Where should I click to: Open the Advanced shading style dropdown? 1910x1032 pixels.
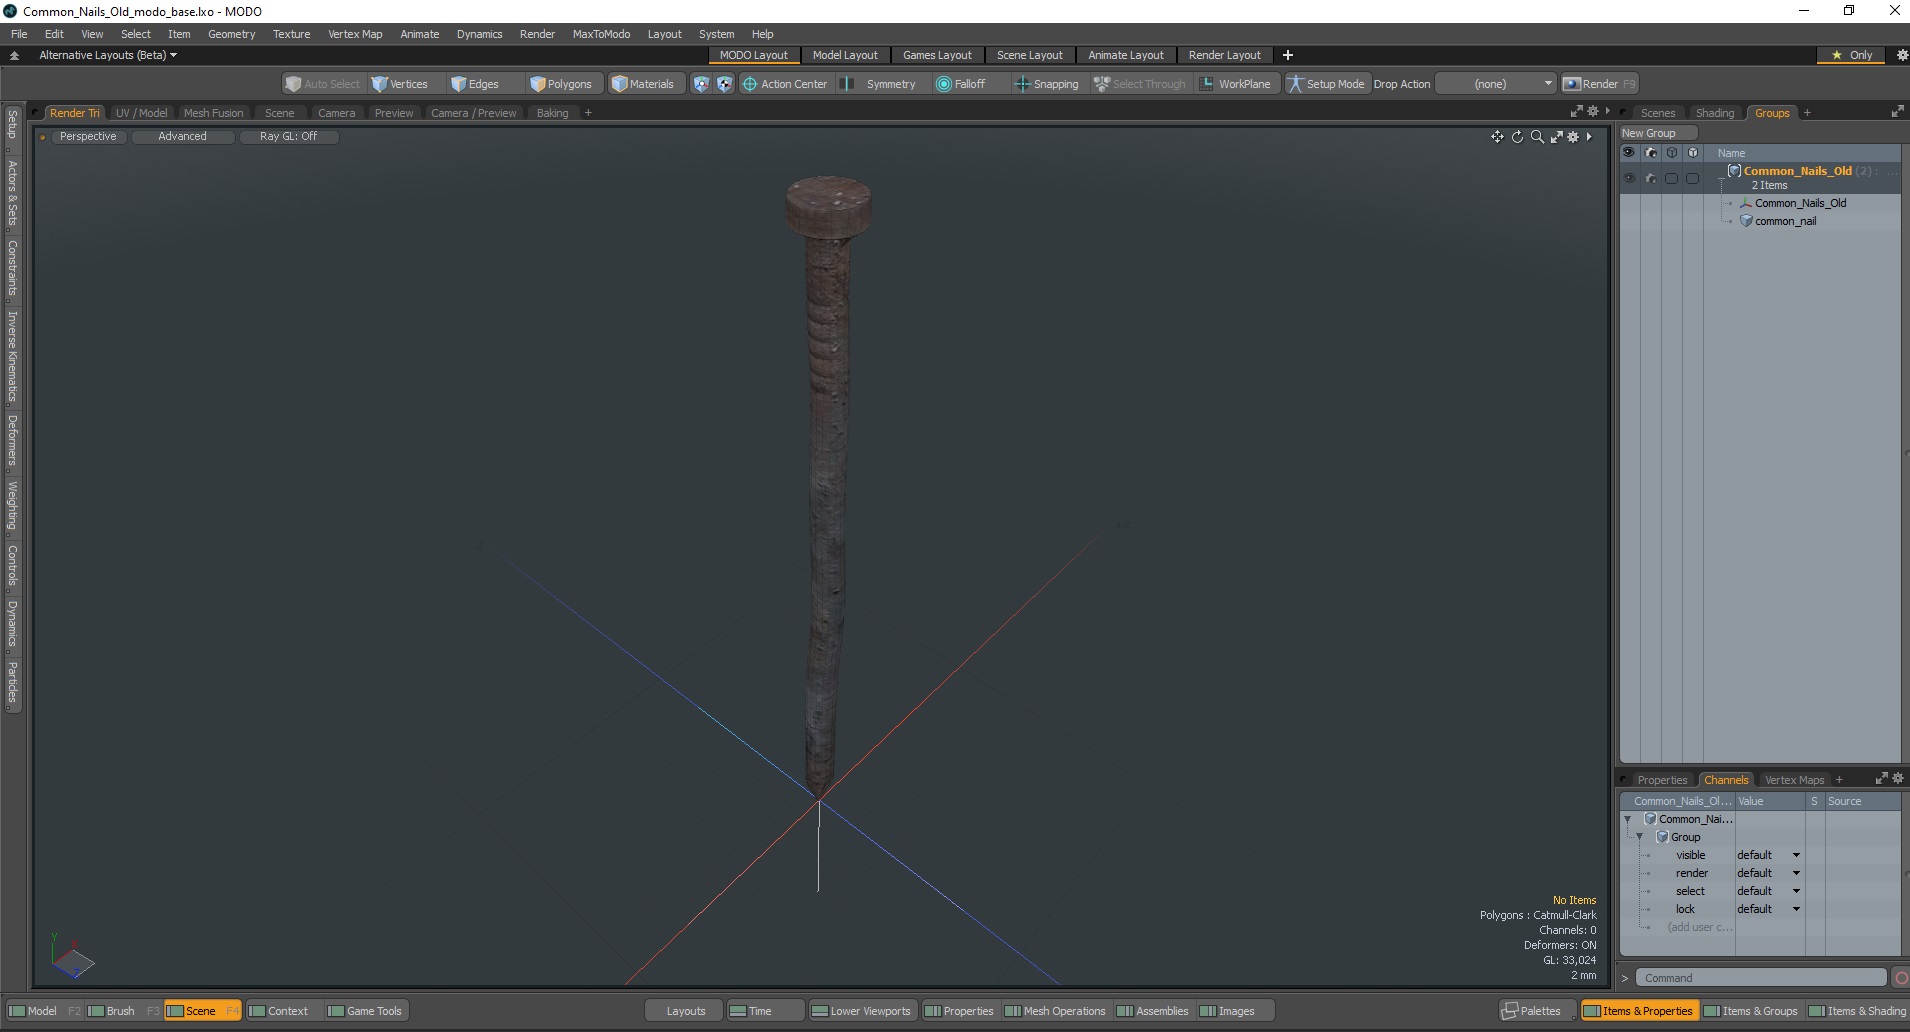pos(182,137)
